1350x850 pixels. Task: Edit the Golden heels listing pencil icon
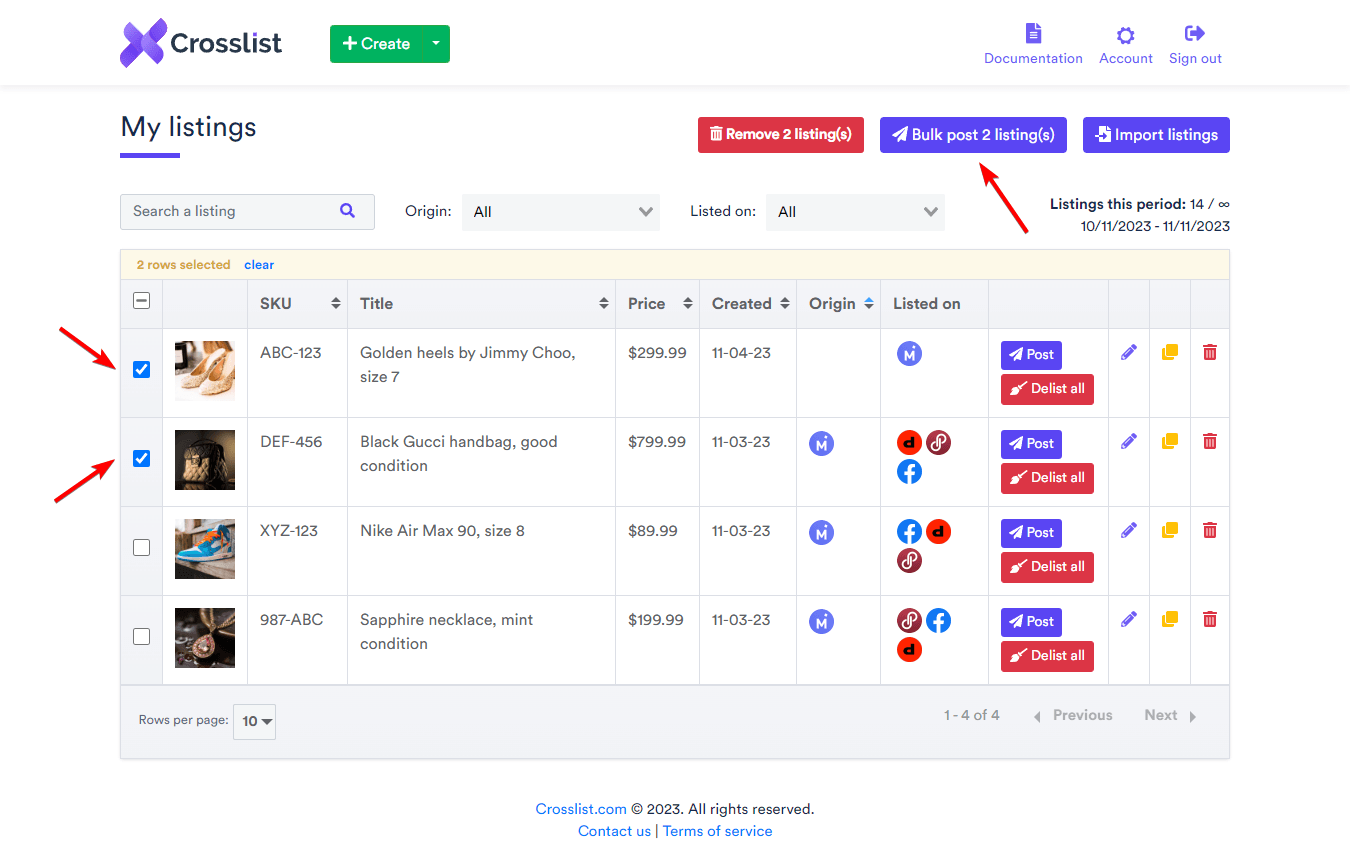tap(1129, 352)
